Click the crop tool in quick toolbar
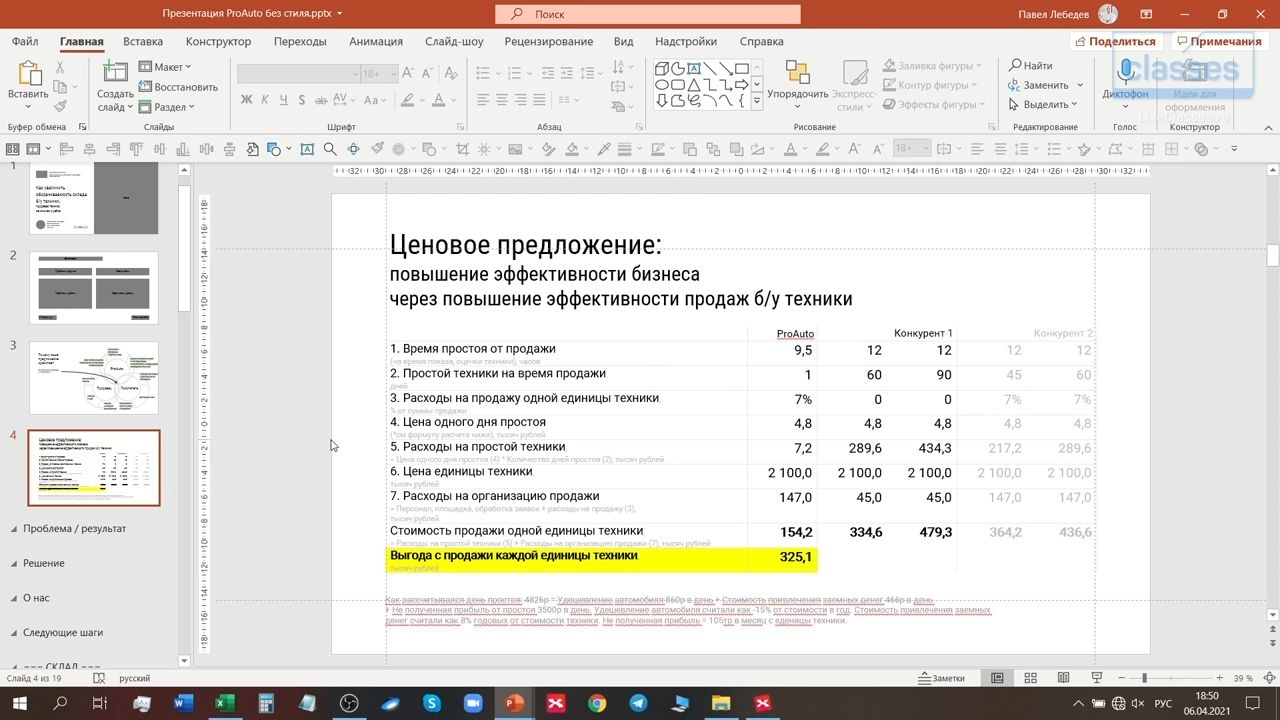Screen dimensions: 1280x720 (462, 149)
